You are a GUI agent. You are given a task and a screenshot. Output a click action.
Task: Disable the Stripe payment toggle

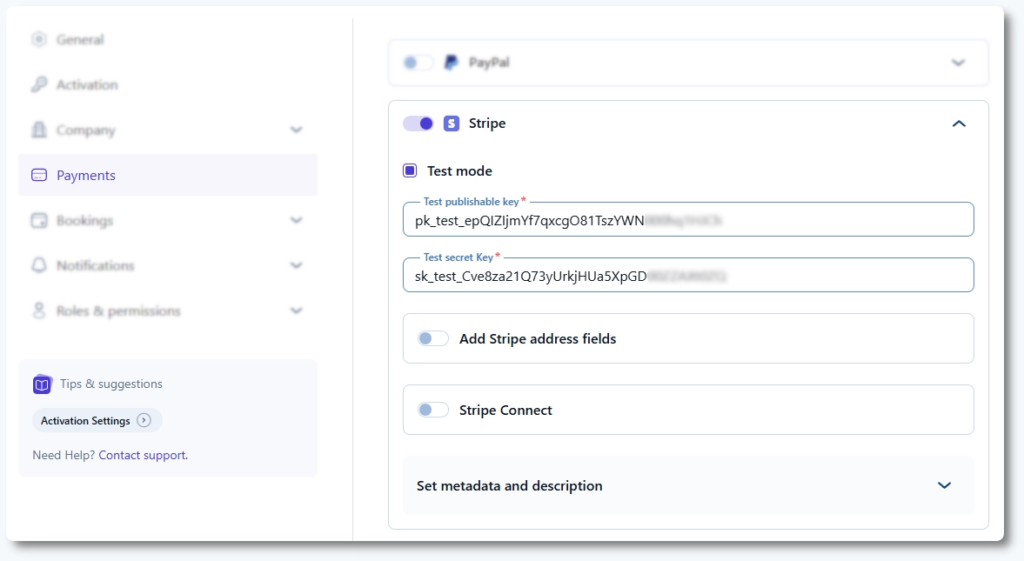point(418,124)
